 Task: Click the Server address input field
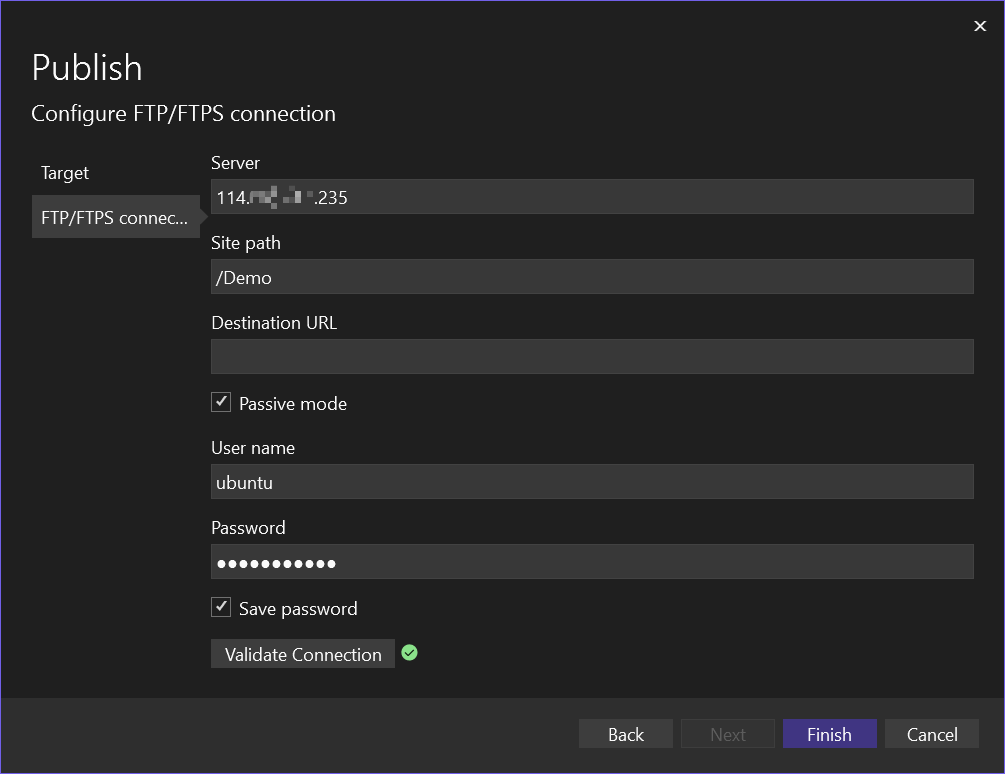pos(592,197)
